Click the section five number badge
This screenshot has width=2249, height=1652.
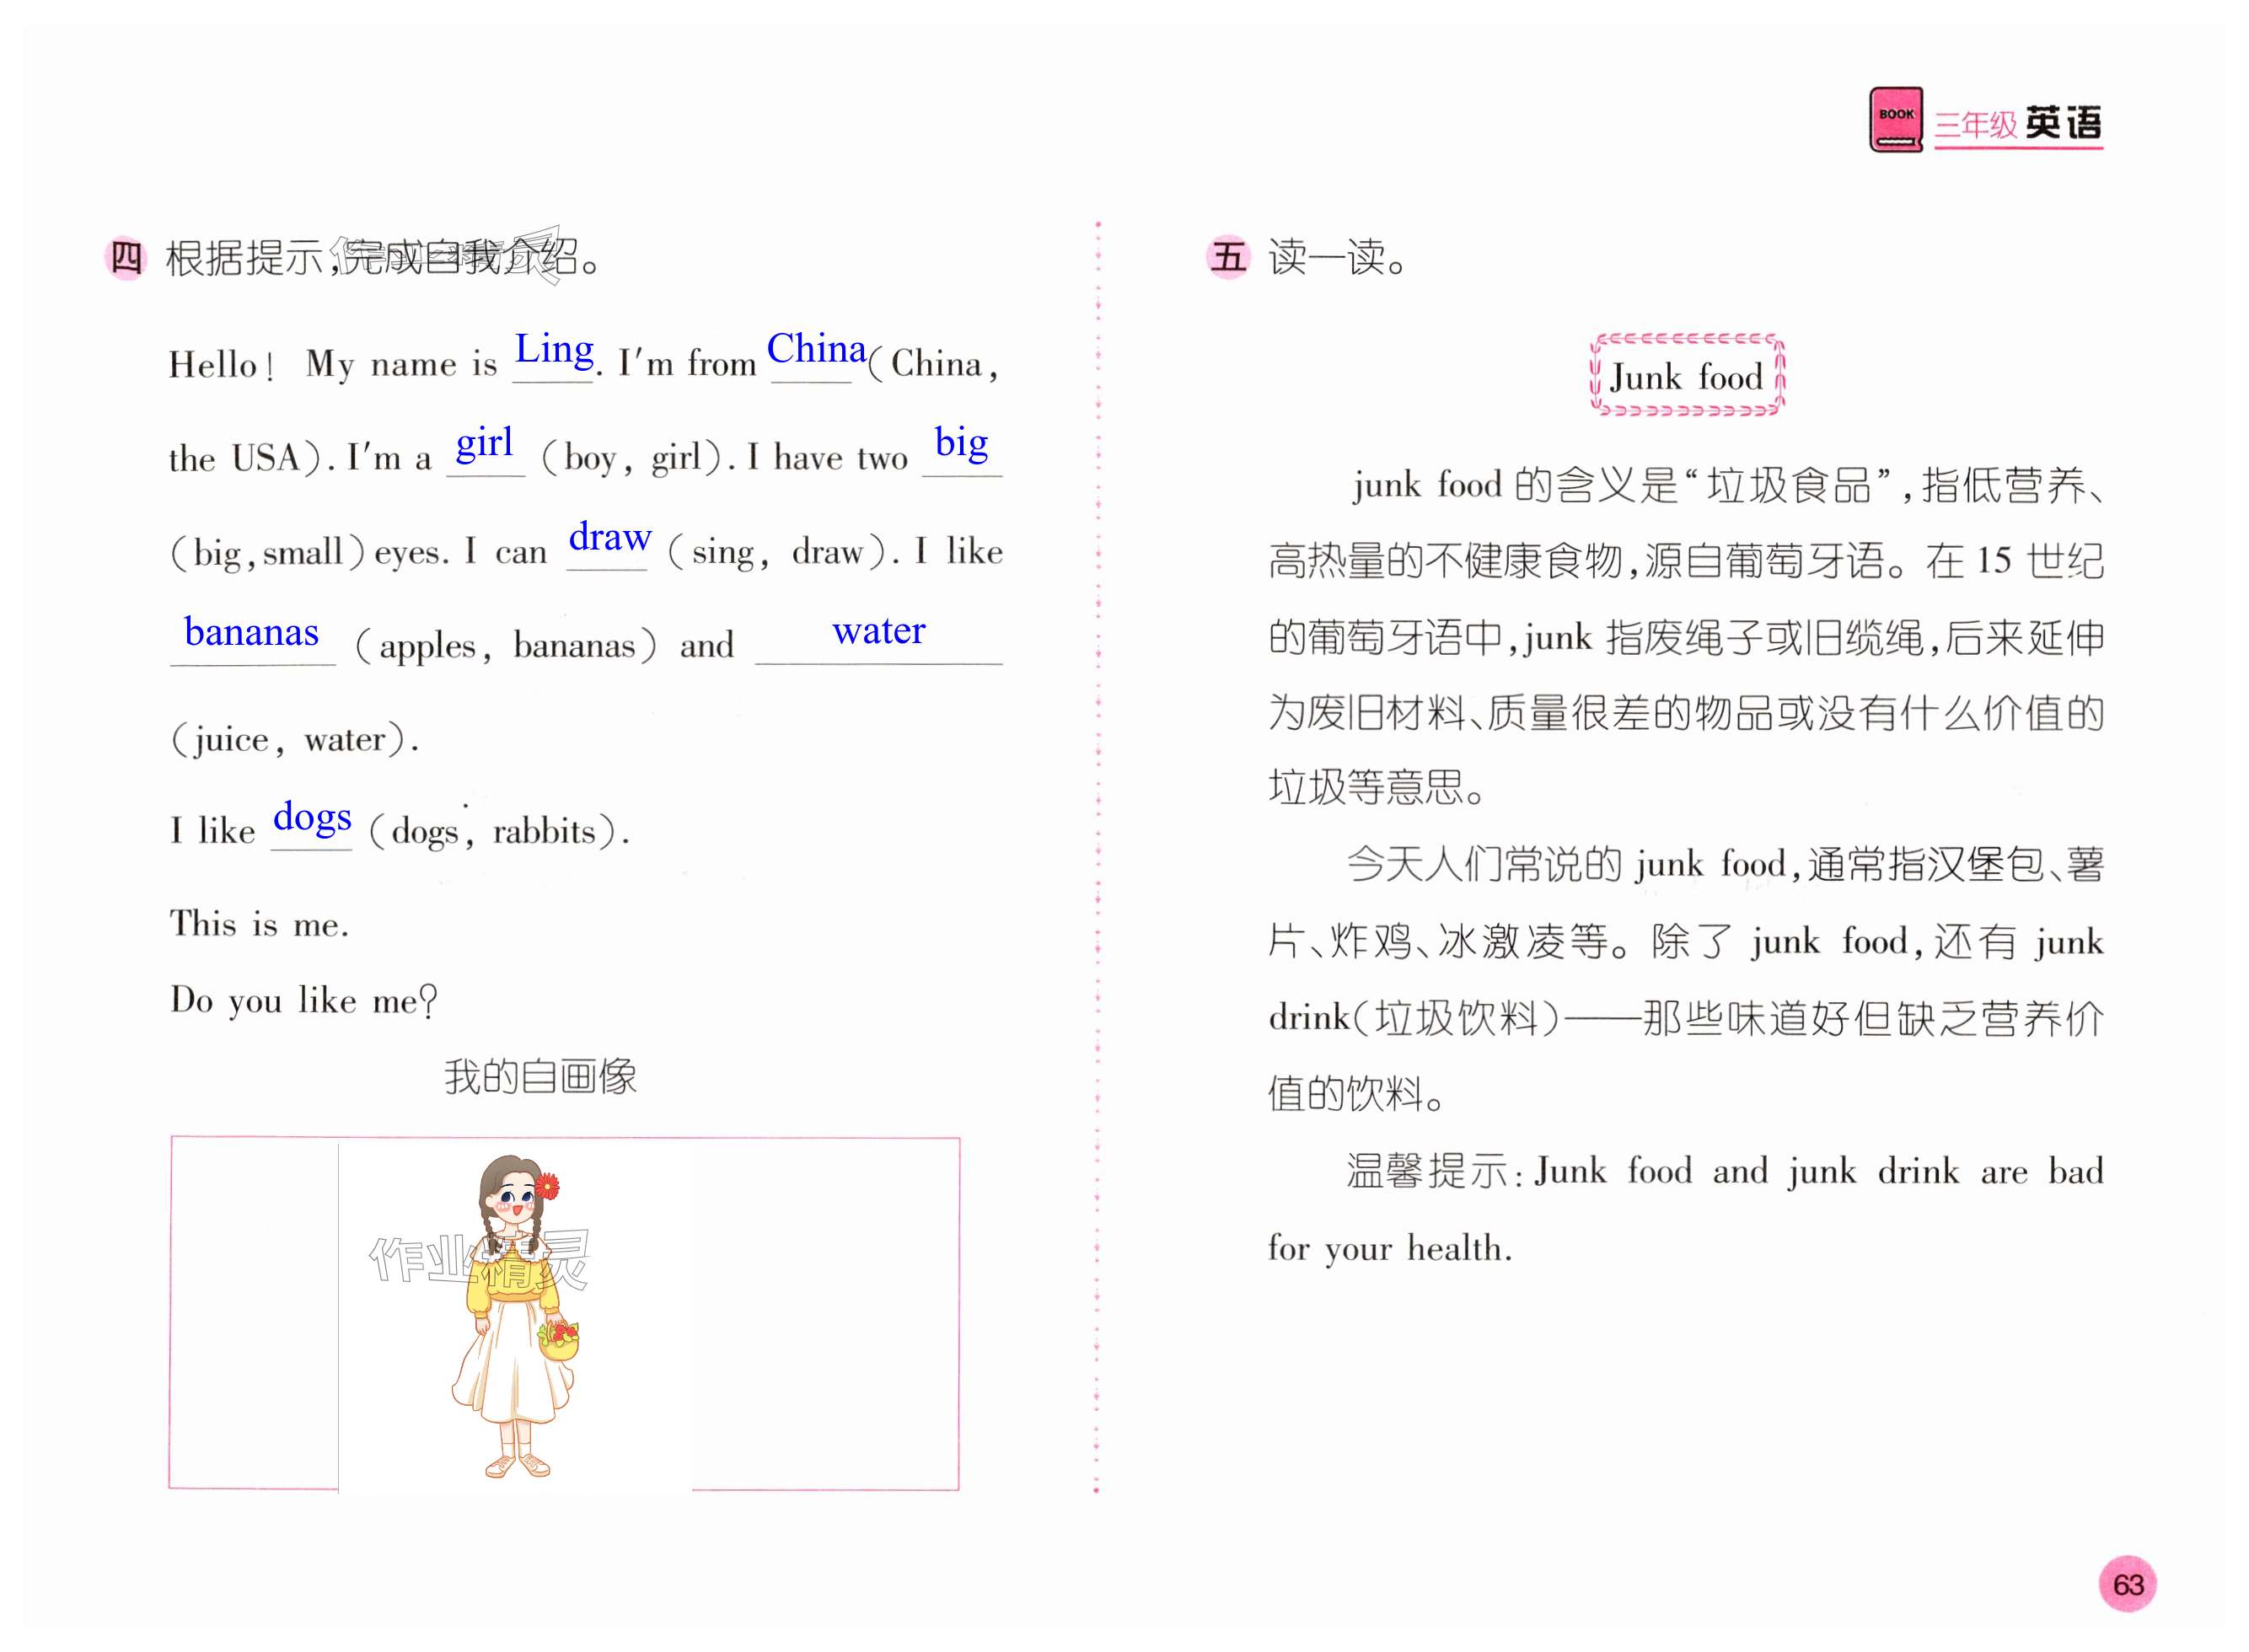point(1228,257)
